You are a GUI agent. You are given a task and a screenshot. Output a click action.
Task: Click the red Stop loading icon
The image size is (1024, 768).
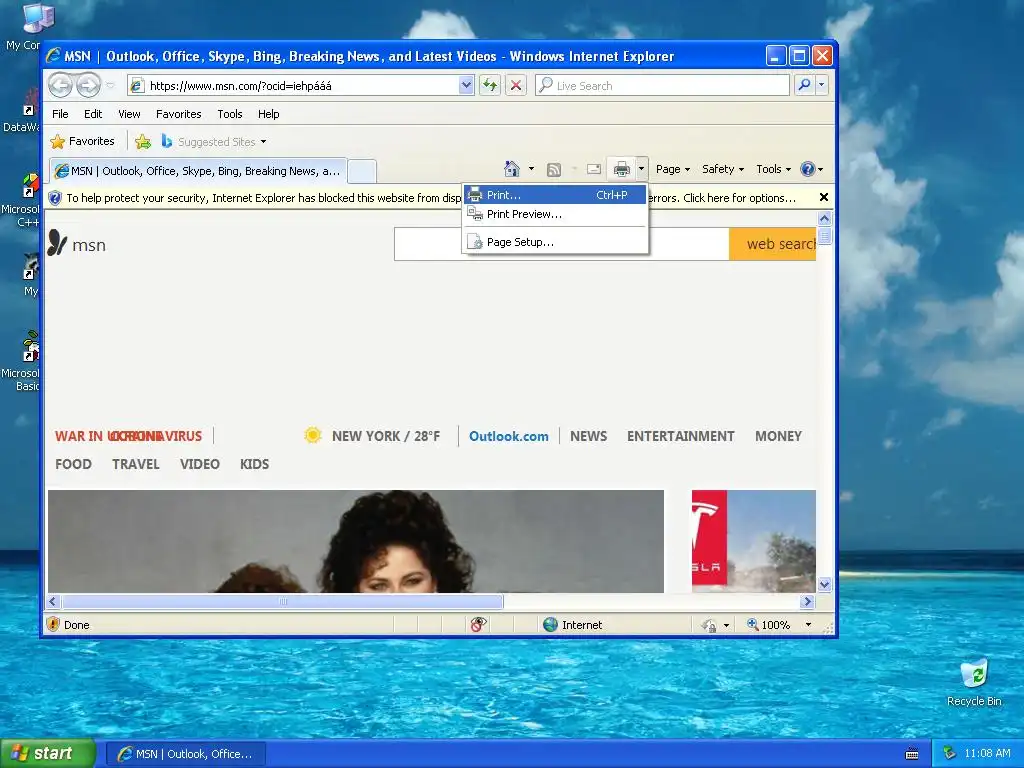pyautogui.click(x=516, y=85)
